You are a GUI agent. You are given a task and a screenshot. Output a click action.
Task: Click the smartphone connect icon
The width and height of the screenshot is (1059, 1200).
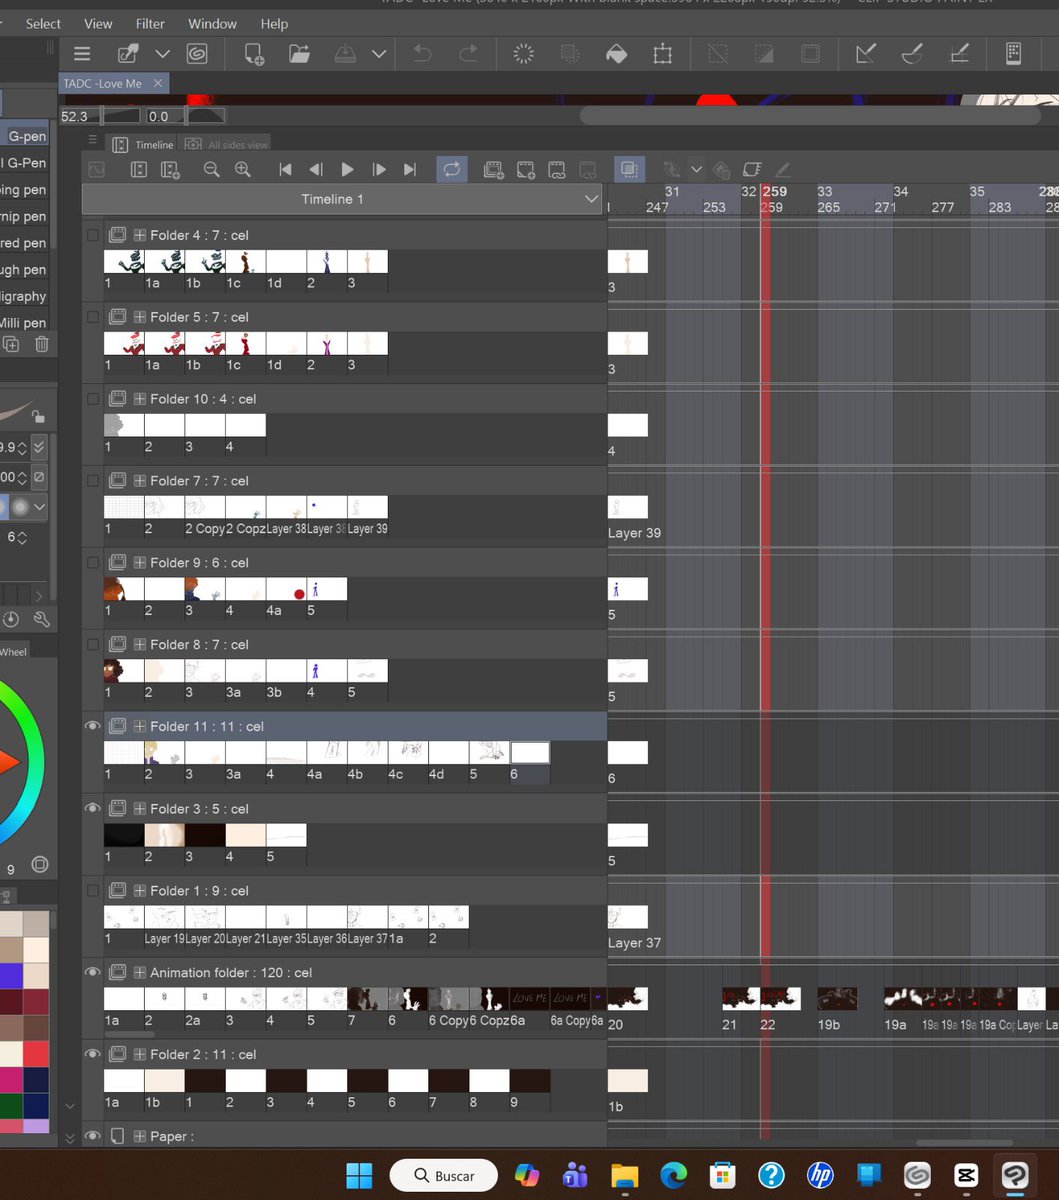point(1013,54)
